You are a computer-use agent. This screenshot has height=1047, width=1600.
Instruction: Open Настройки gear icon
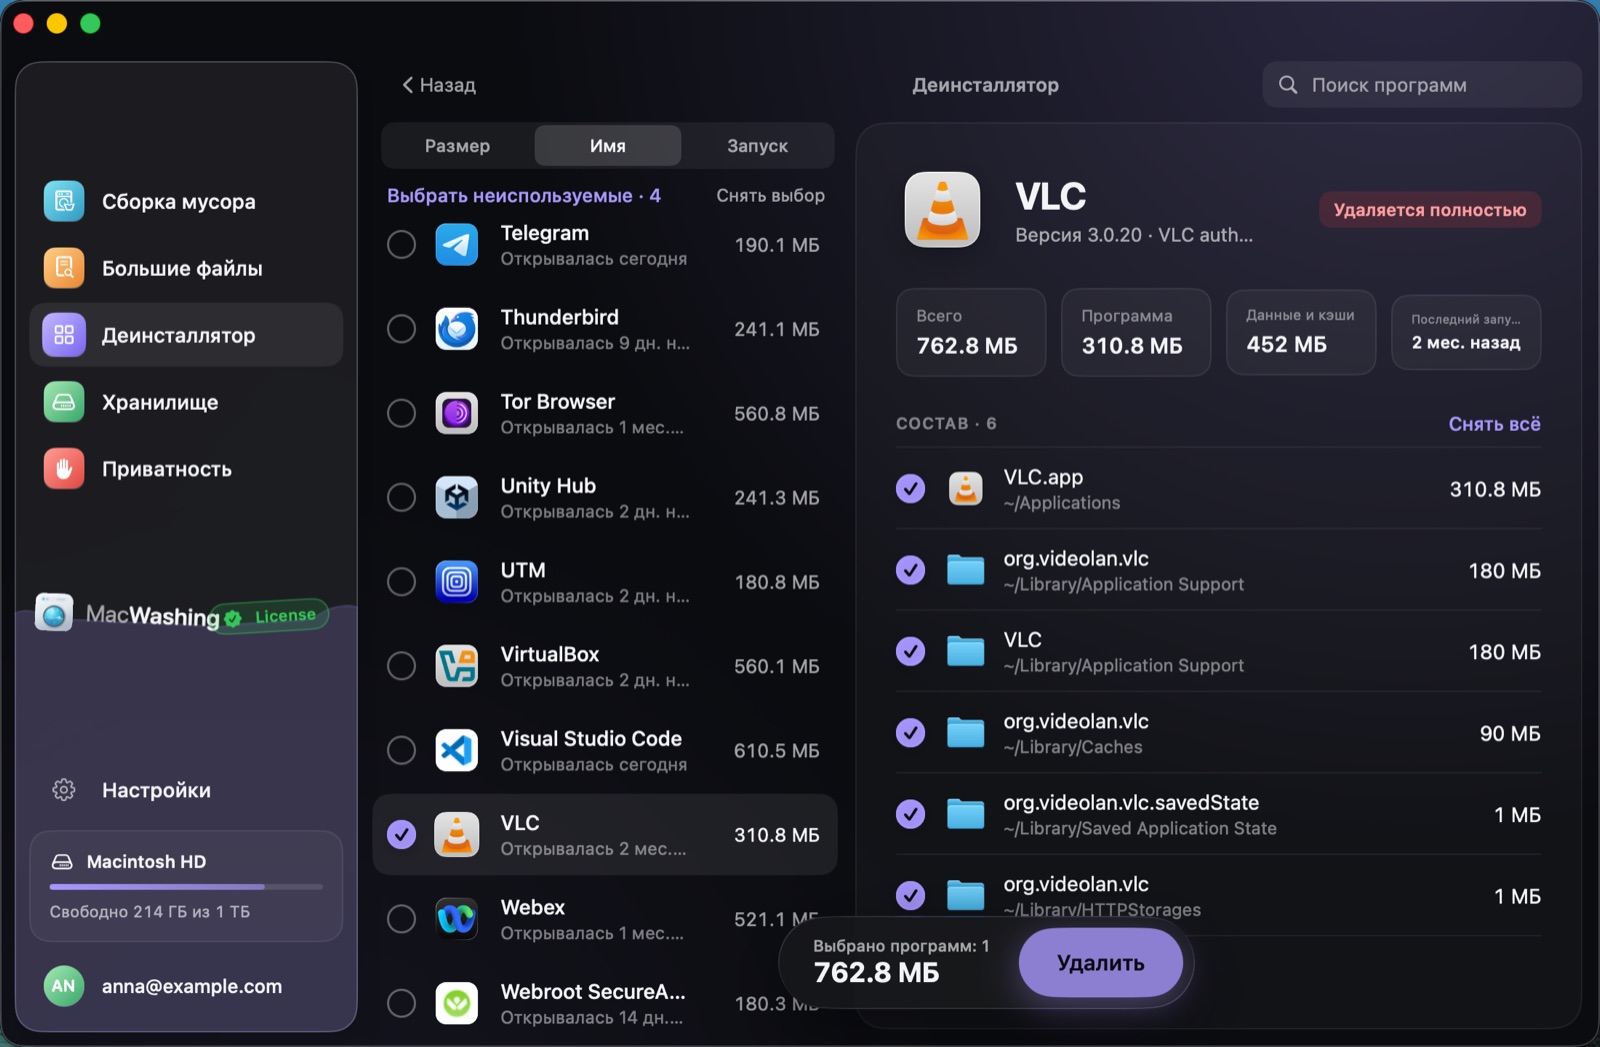click(x=64, y=790)
